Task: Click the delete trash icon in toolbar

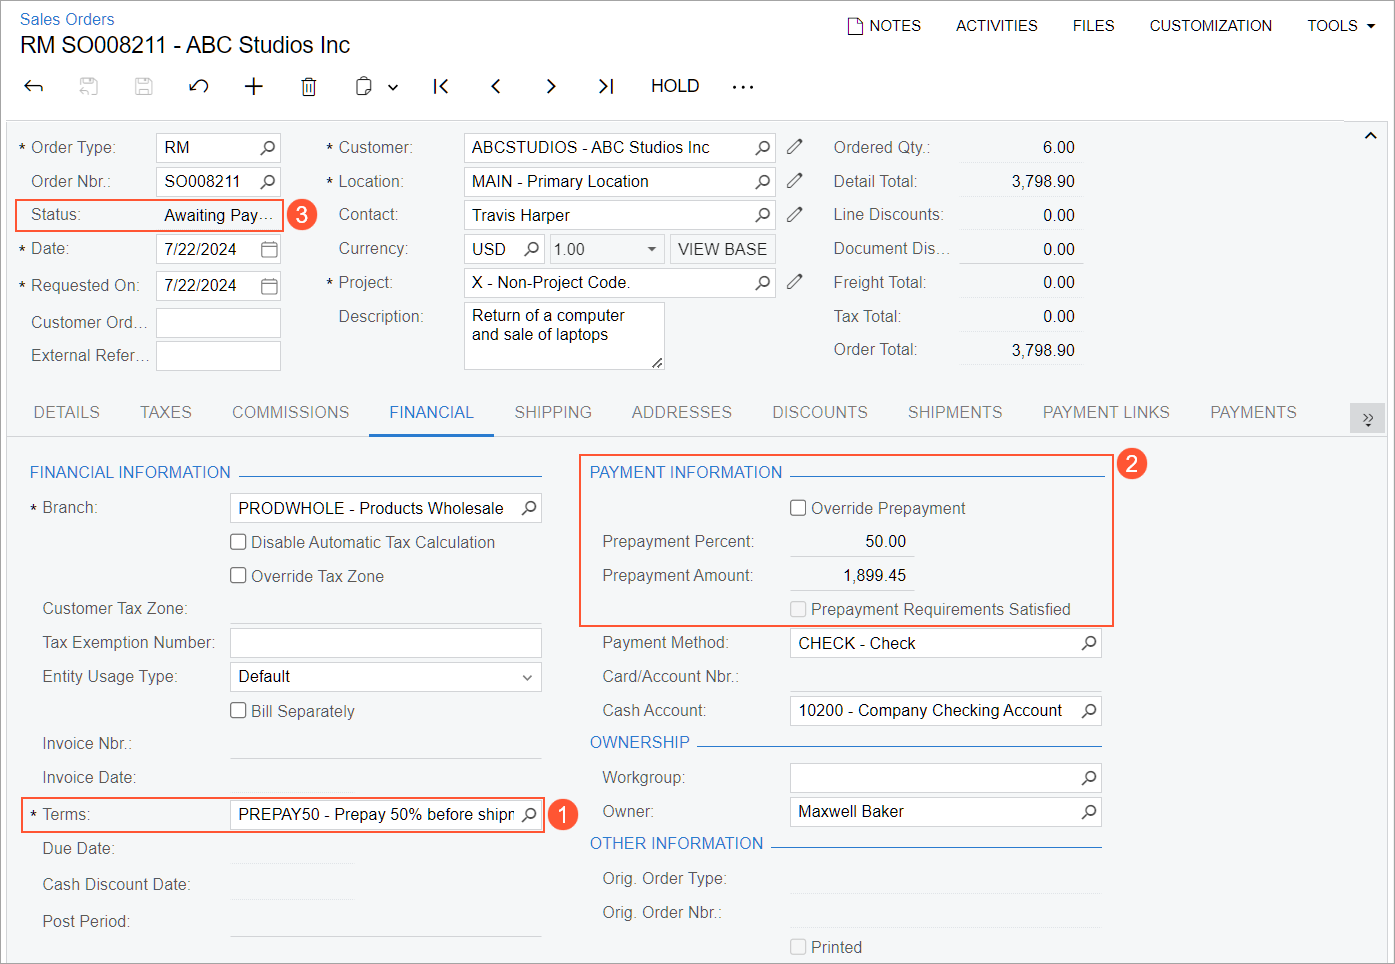Action: click(309, 87)
